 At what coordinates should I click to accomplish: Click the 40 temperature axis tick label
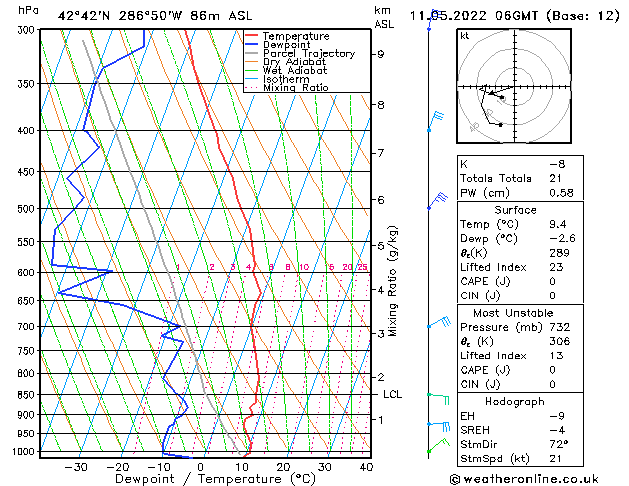coord(366,467)
